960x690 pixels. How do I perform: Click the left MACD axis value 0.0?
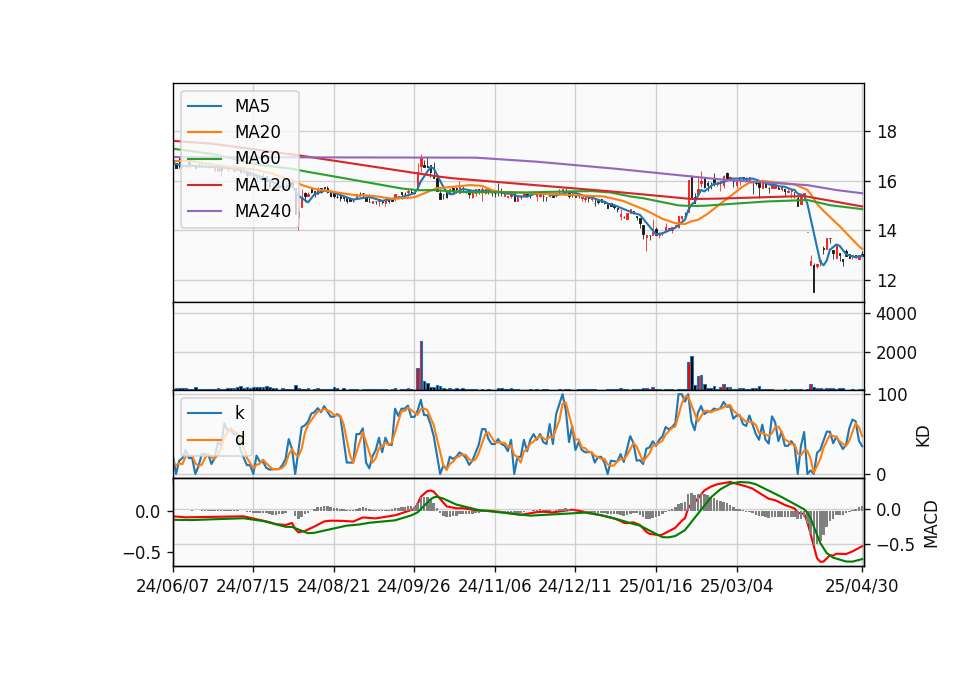pyautogui.click(x=148, y=512)
